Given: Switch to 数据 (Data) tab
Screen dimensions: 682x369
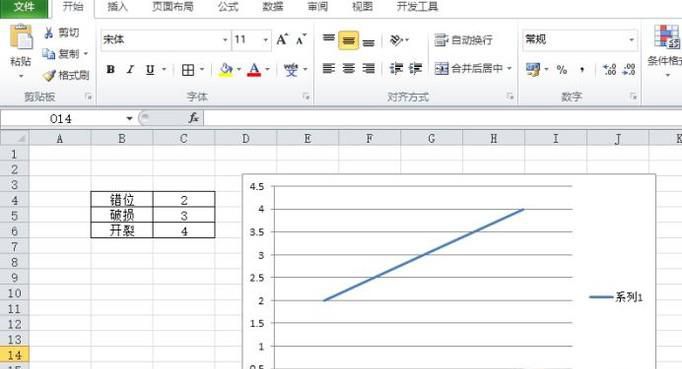Looking at the screenshot, I should click(x=273, y=7).
